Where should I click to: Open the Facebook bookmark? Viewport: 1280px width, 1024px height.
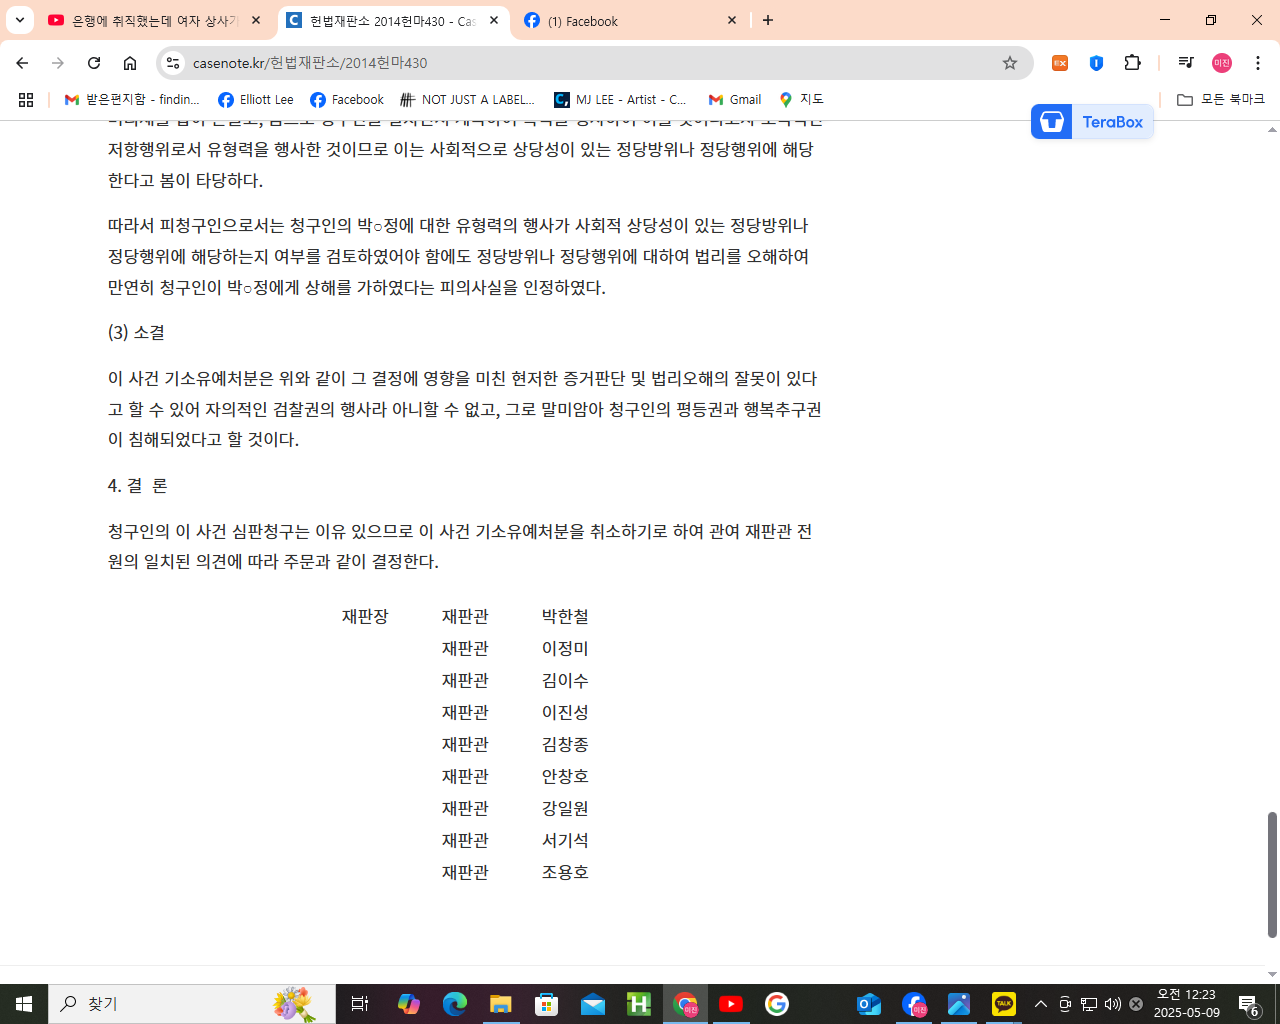347,100
